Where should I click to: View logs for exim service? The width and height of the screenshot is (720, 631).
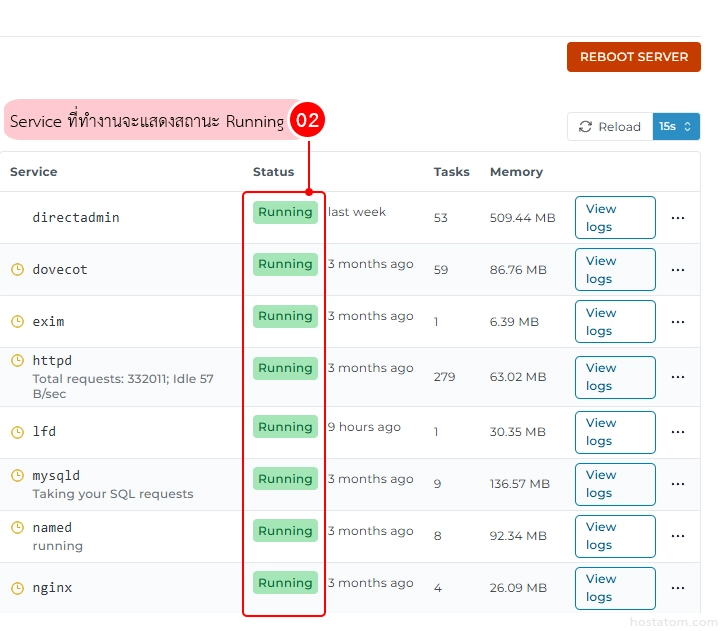pyautogui.click(x=615, y=321)
